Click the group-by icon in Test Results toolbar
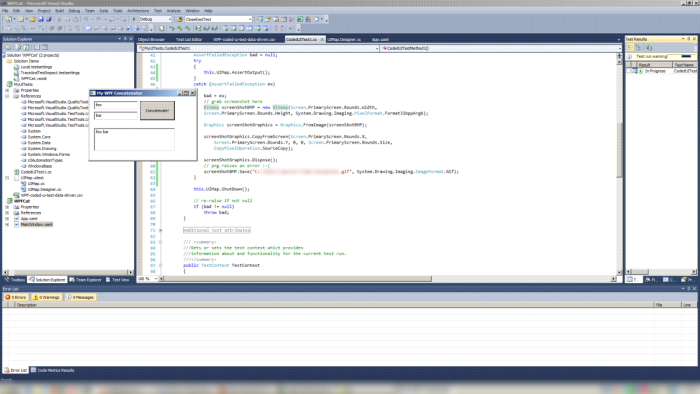 coord(638,47)
